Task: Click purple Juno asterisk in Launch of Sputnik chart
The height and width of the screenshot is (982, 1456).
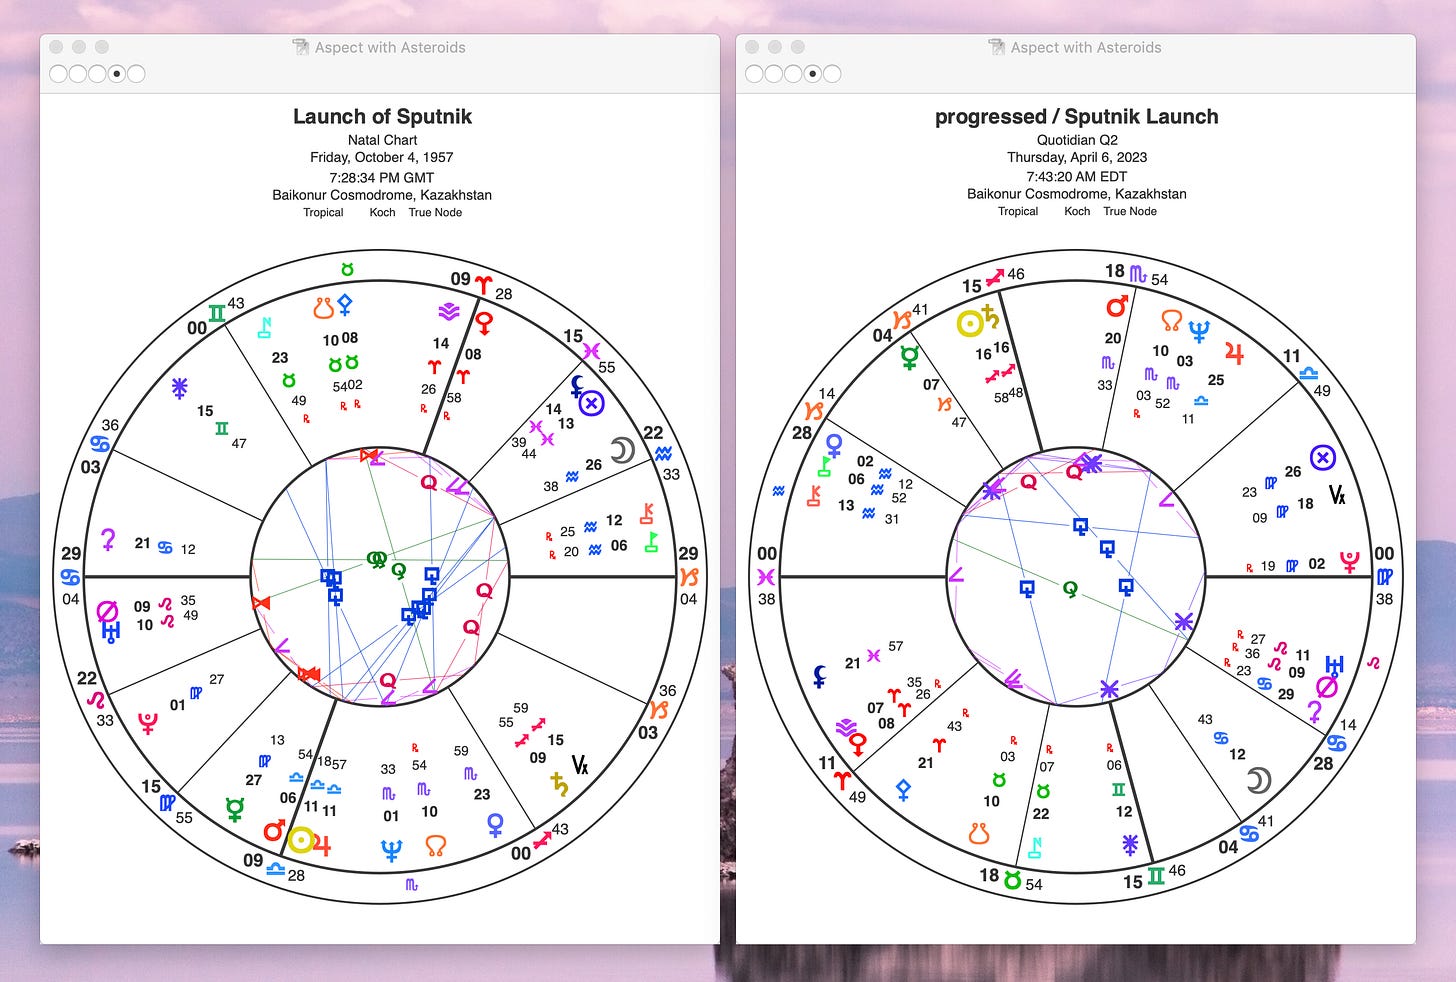Action: pyautogui.click(x=179, y=388)
